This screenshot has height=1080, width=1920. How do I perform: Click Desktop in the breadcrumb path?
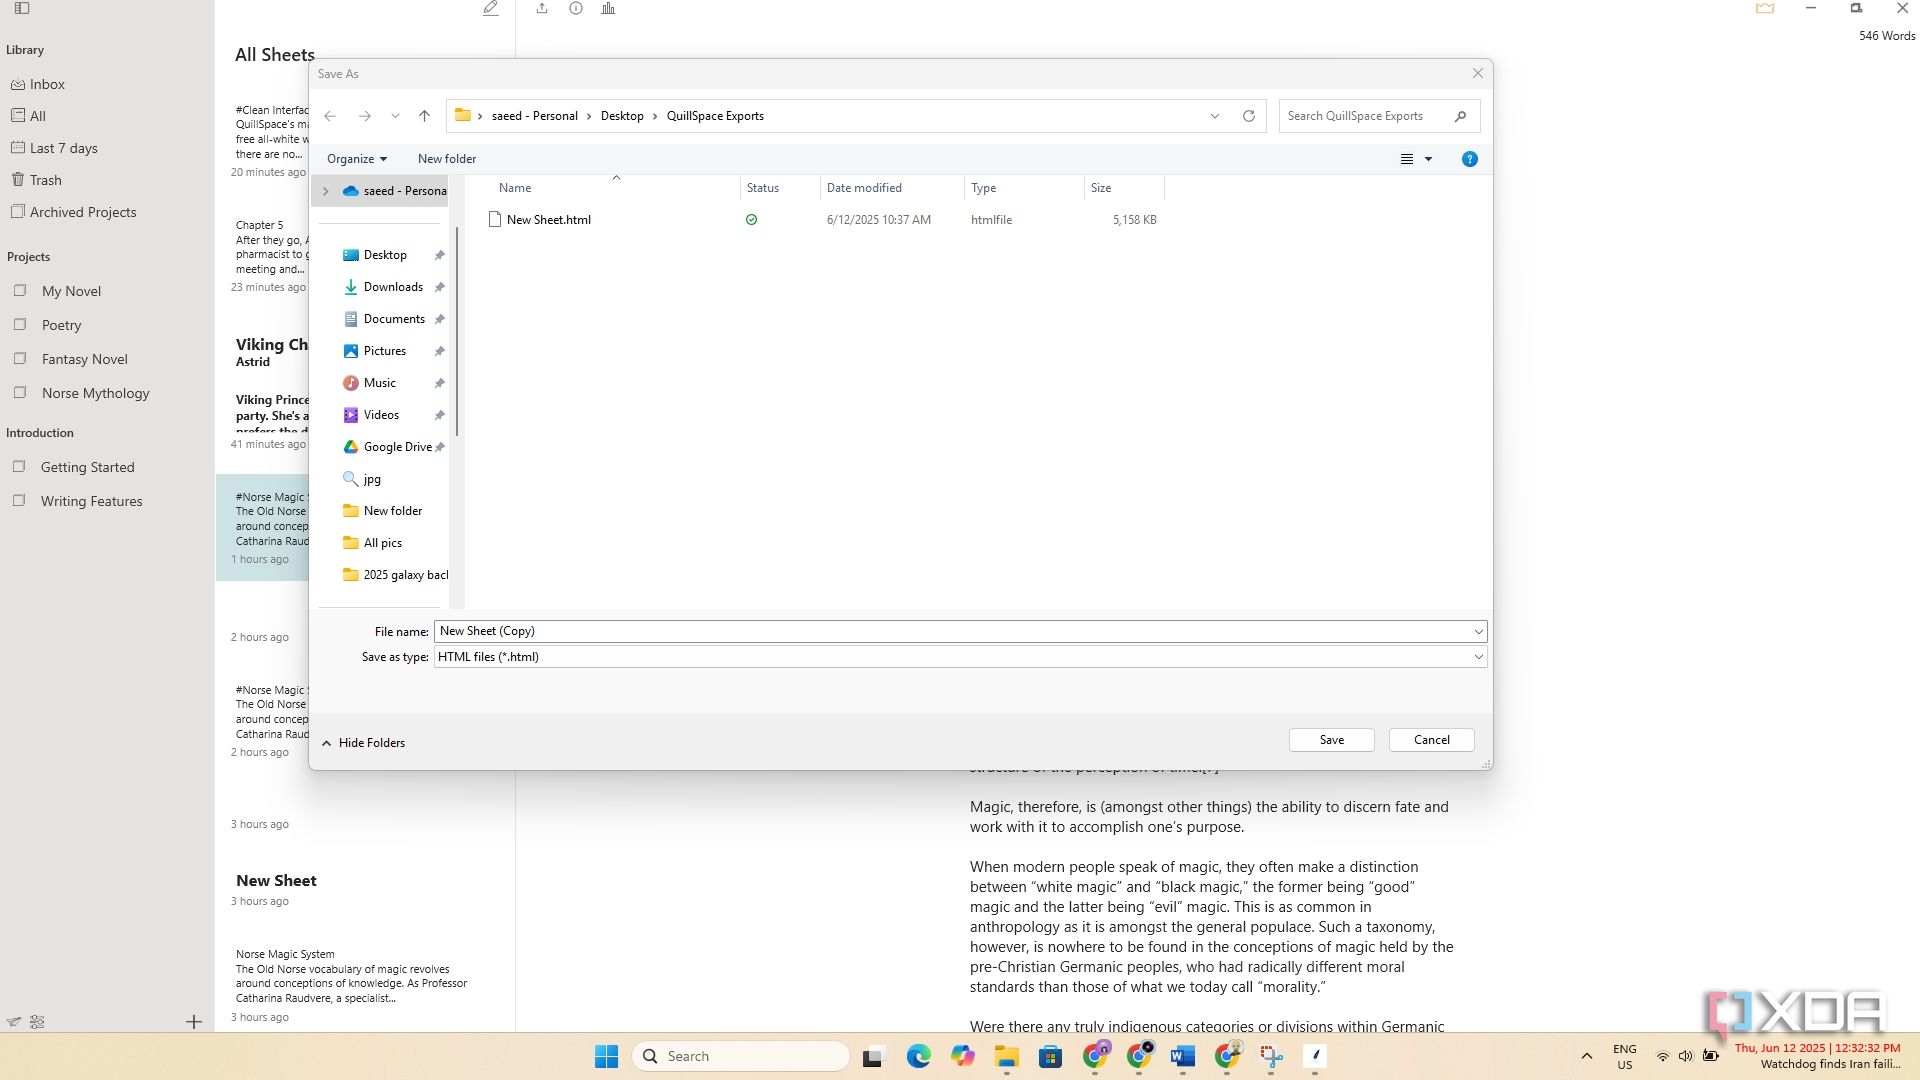[x=622, y=116]
